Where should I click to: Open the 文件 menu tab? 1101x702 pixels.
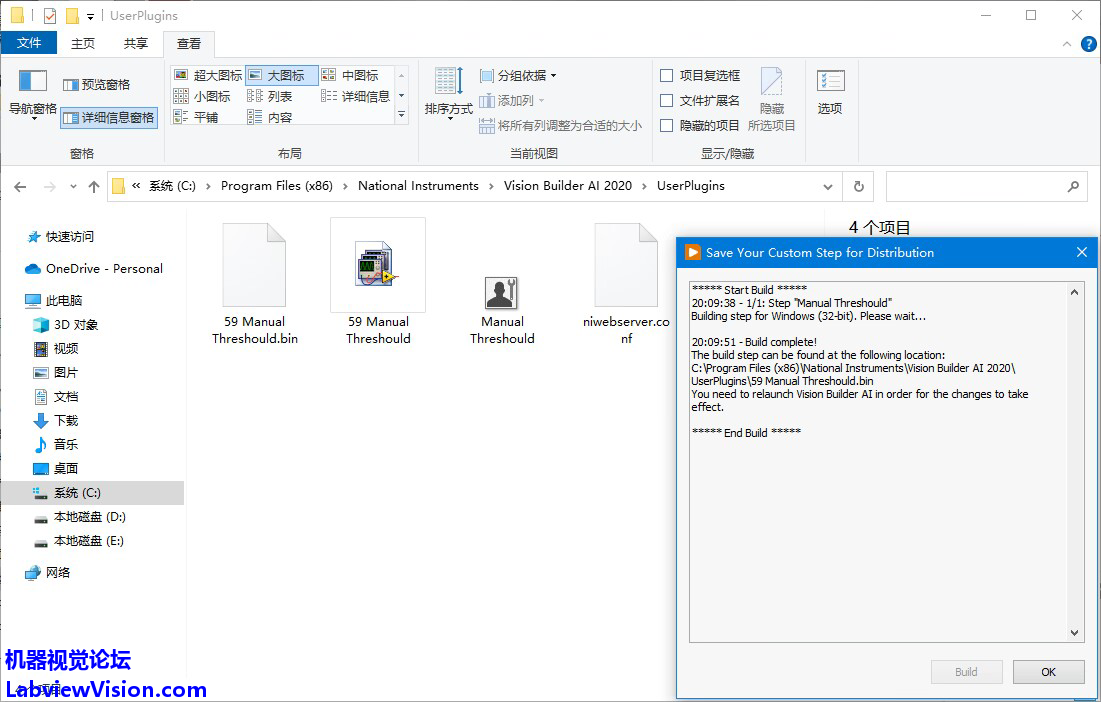tap(29, 43)
